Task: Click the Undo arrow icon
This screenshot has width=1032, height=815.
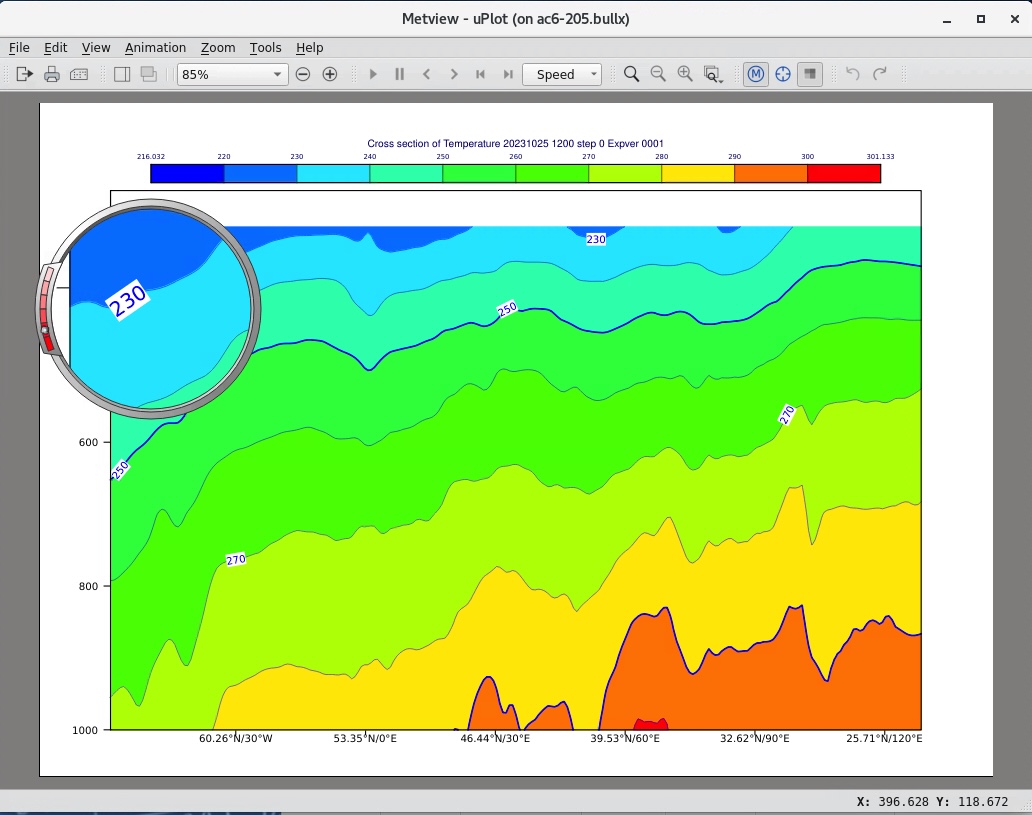Action: pos(852,74)
